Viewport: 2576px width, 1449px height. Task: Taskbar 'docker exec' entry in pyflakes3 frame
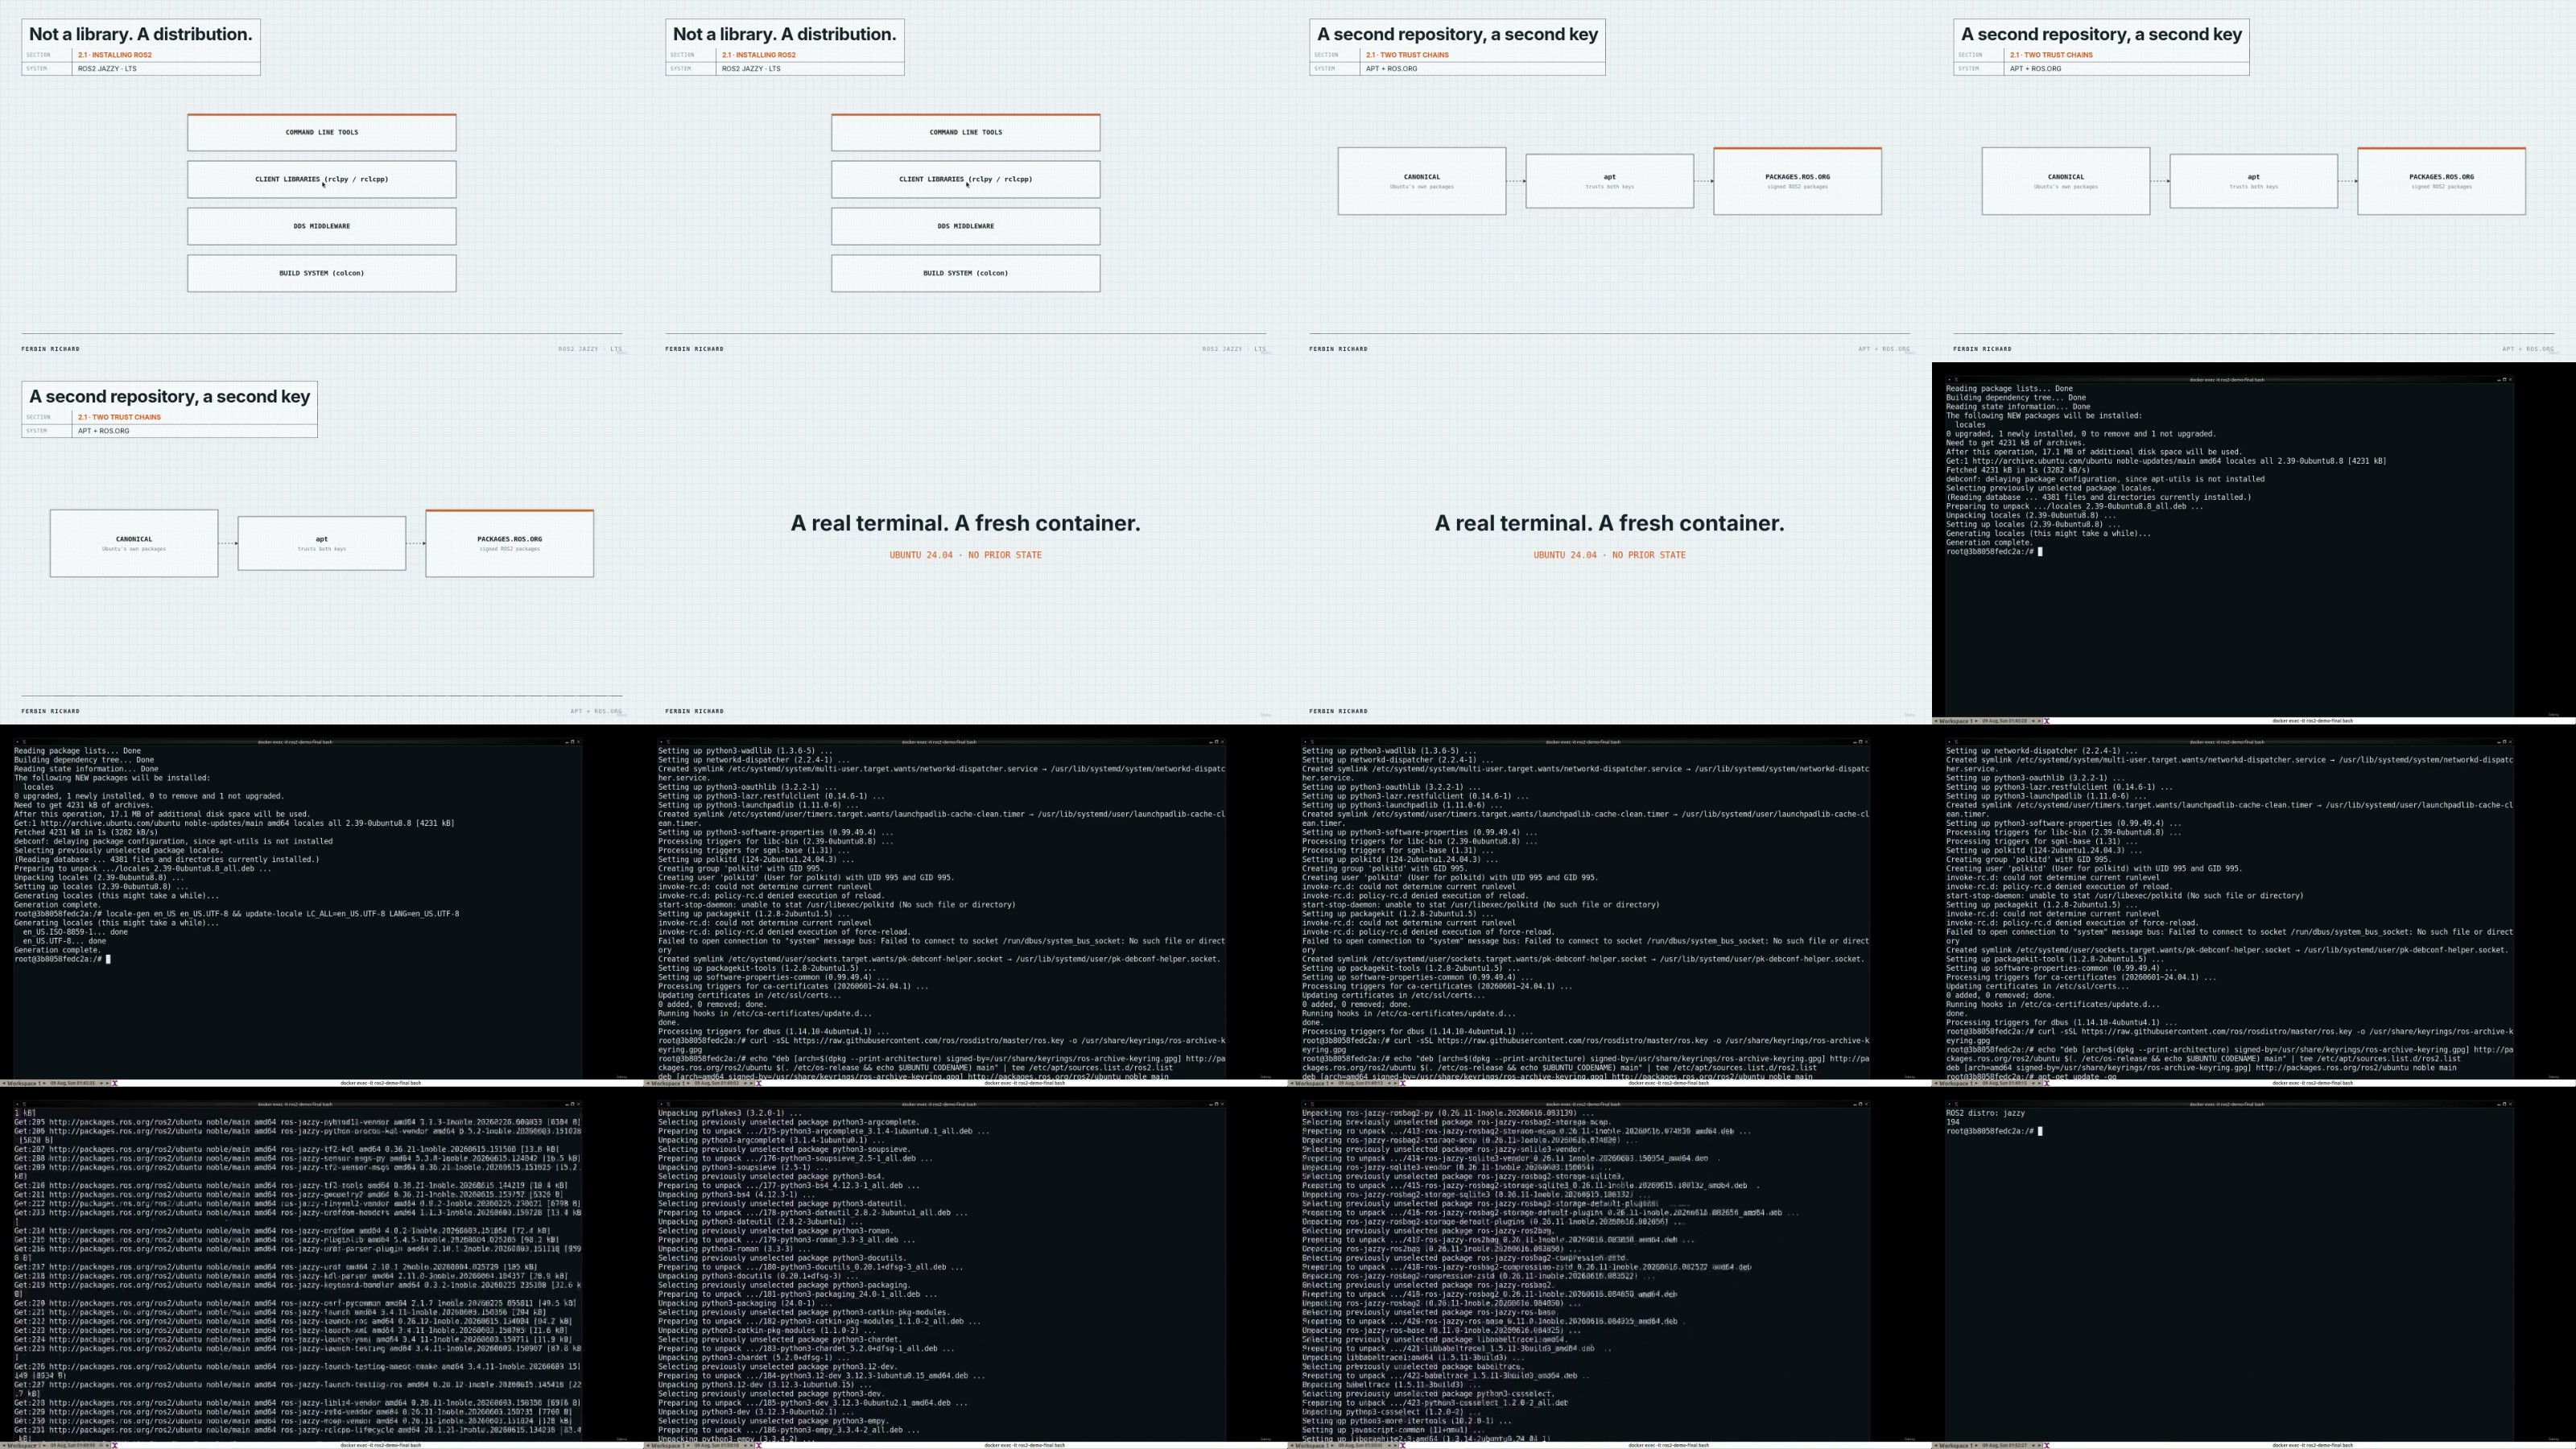tap(1025, 1446)
